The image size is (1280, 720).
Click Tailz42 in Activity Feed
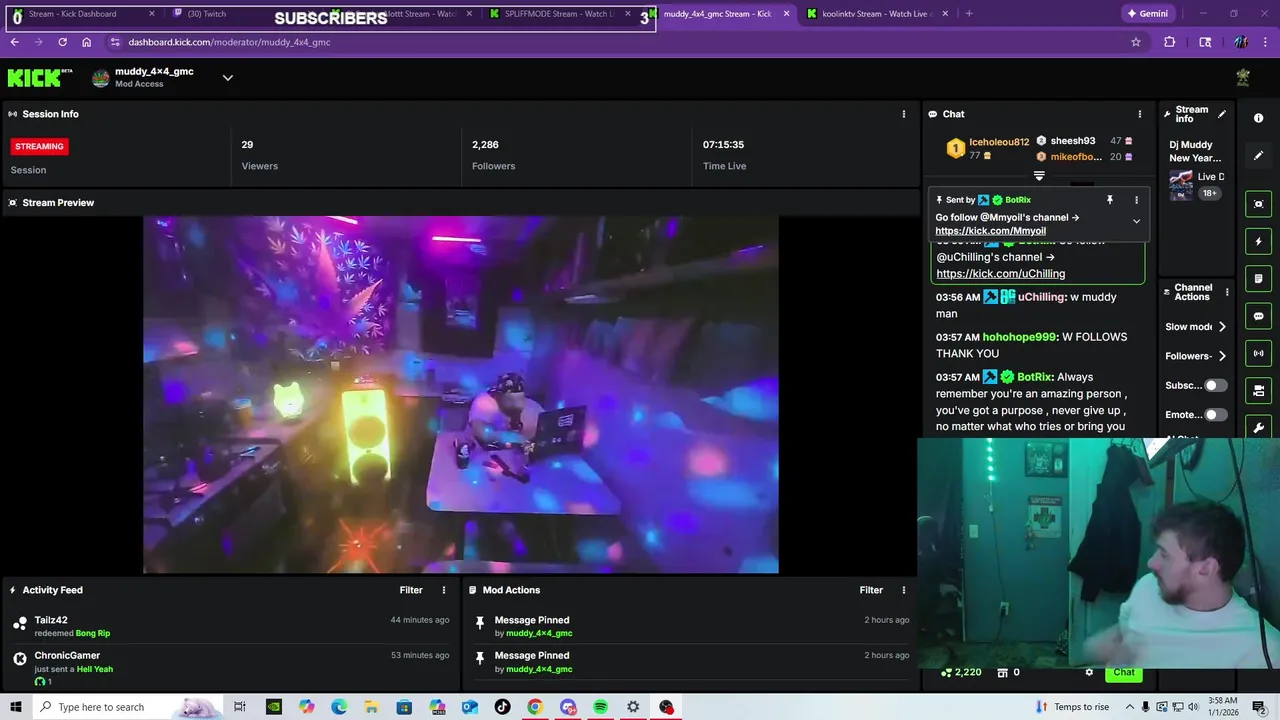(51, 620)
